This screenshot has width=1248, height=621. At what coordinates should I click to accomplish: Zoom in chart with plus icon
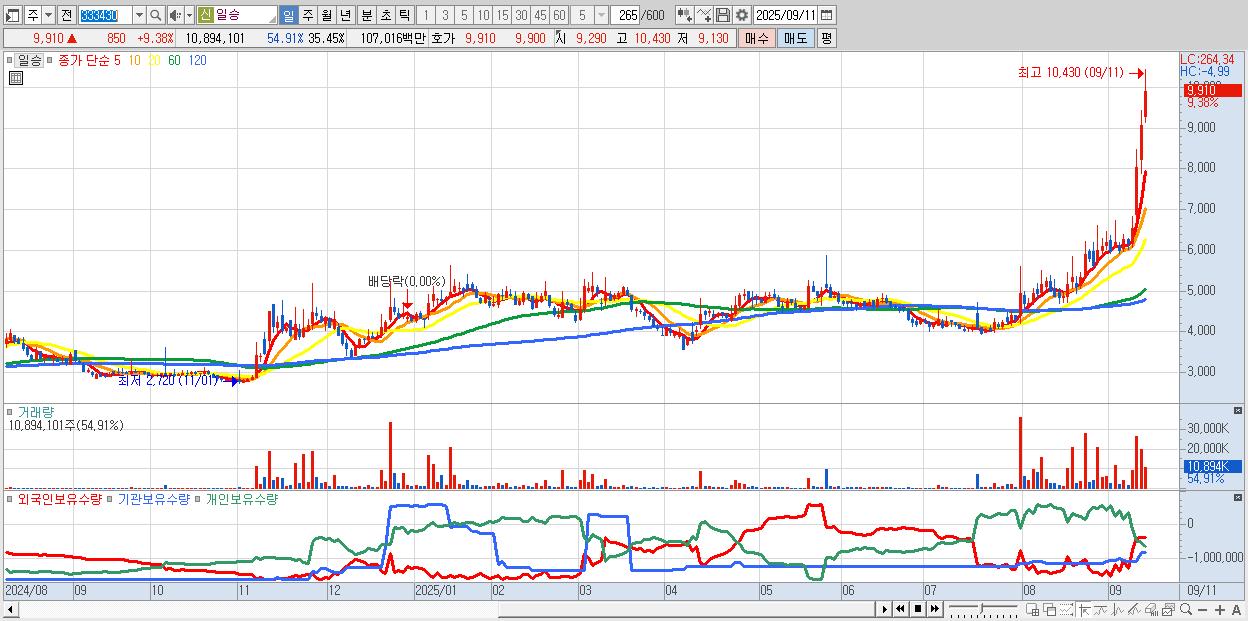(1219, 610)
